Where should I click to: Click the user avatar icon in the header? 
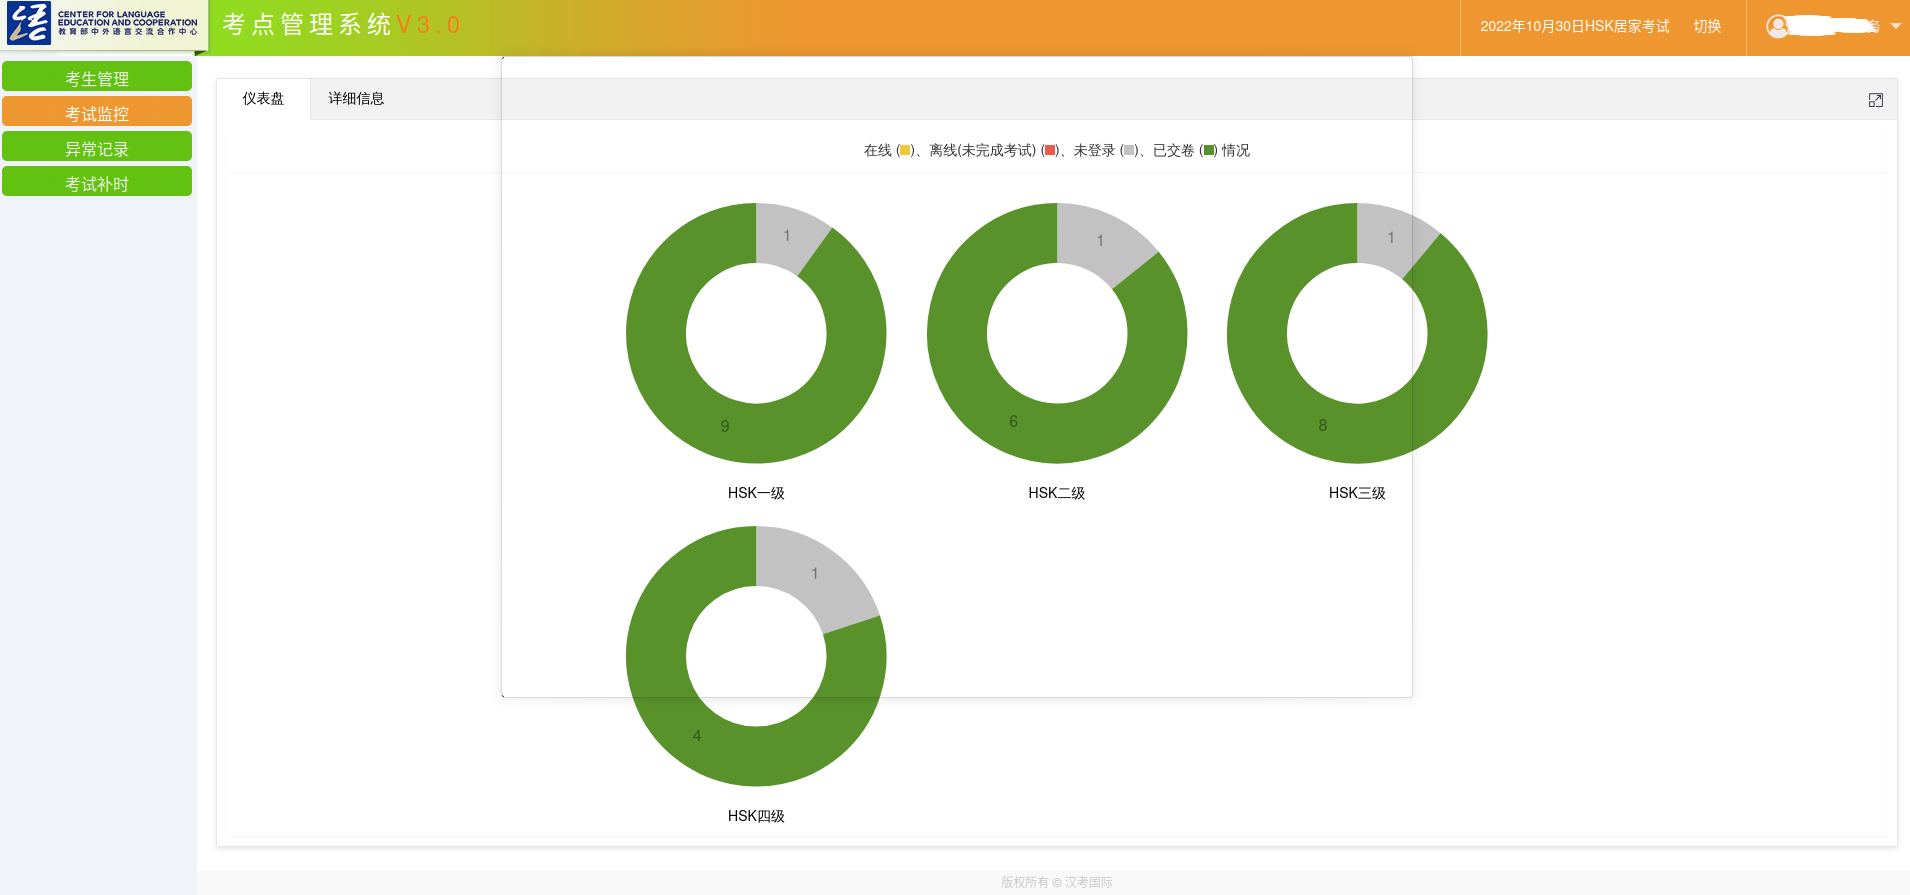(x=1777, y=27)
